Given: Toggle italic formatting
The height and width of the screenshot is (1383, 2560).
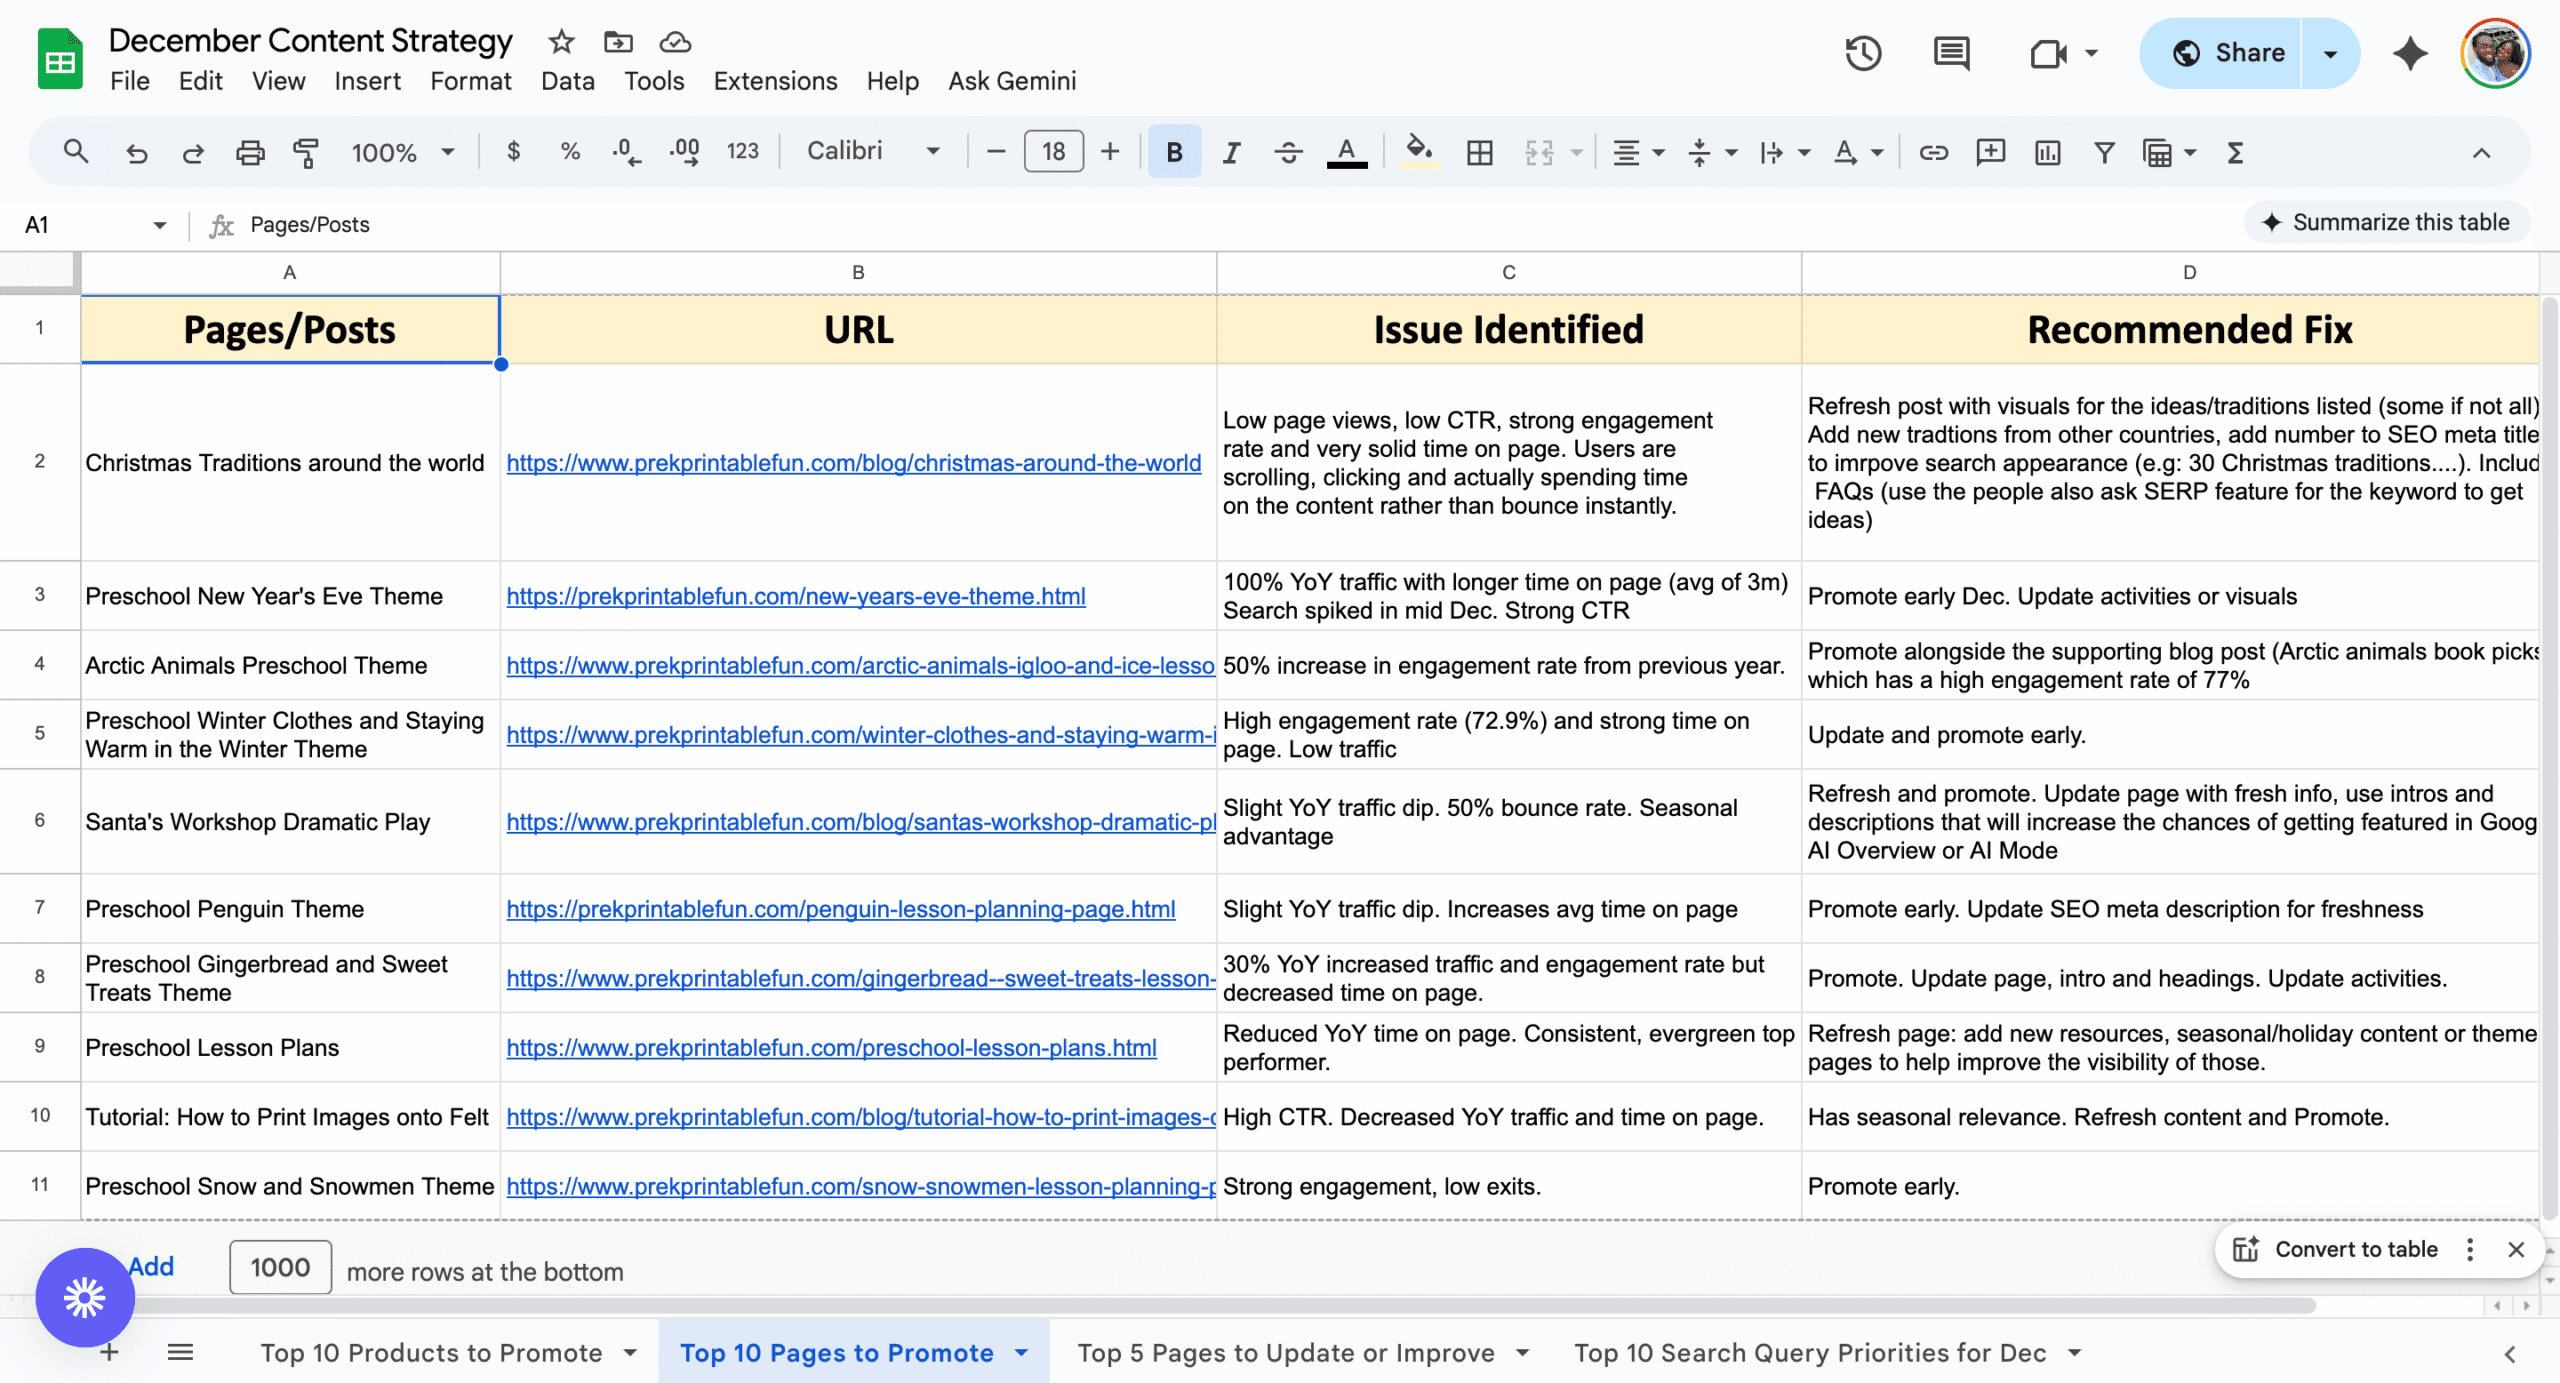Looking at the screenshot, I should coord(1230,152).
